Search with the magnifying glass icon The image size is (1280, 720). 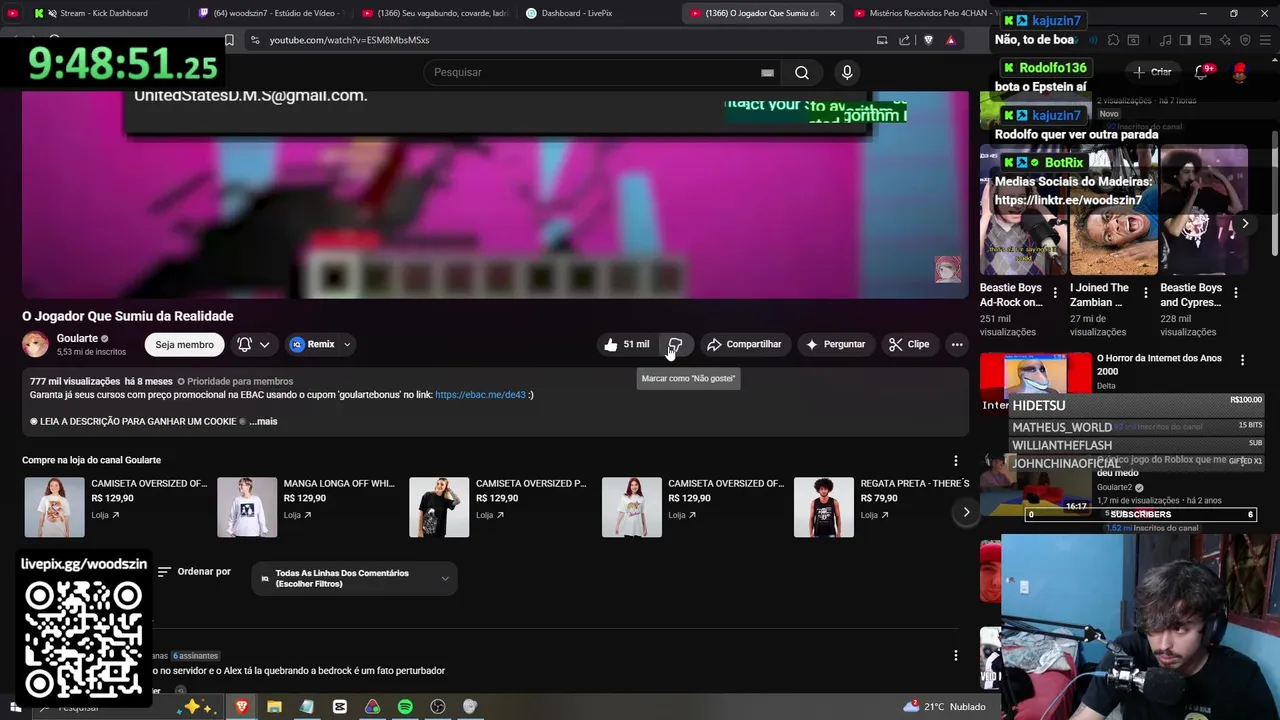pos(801,72)
